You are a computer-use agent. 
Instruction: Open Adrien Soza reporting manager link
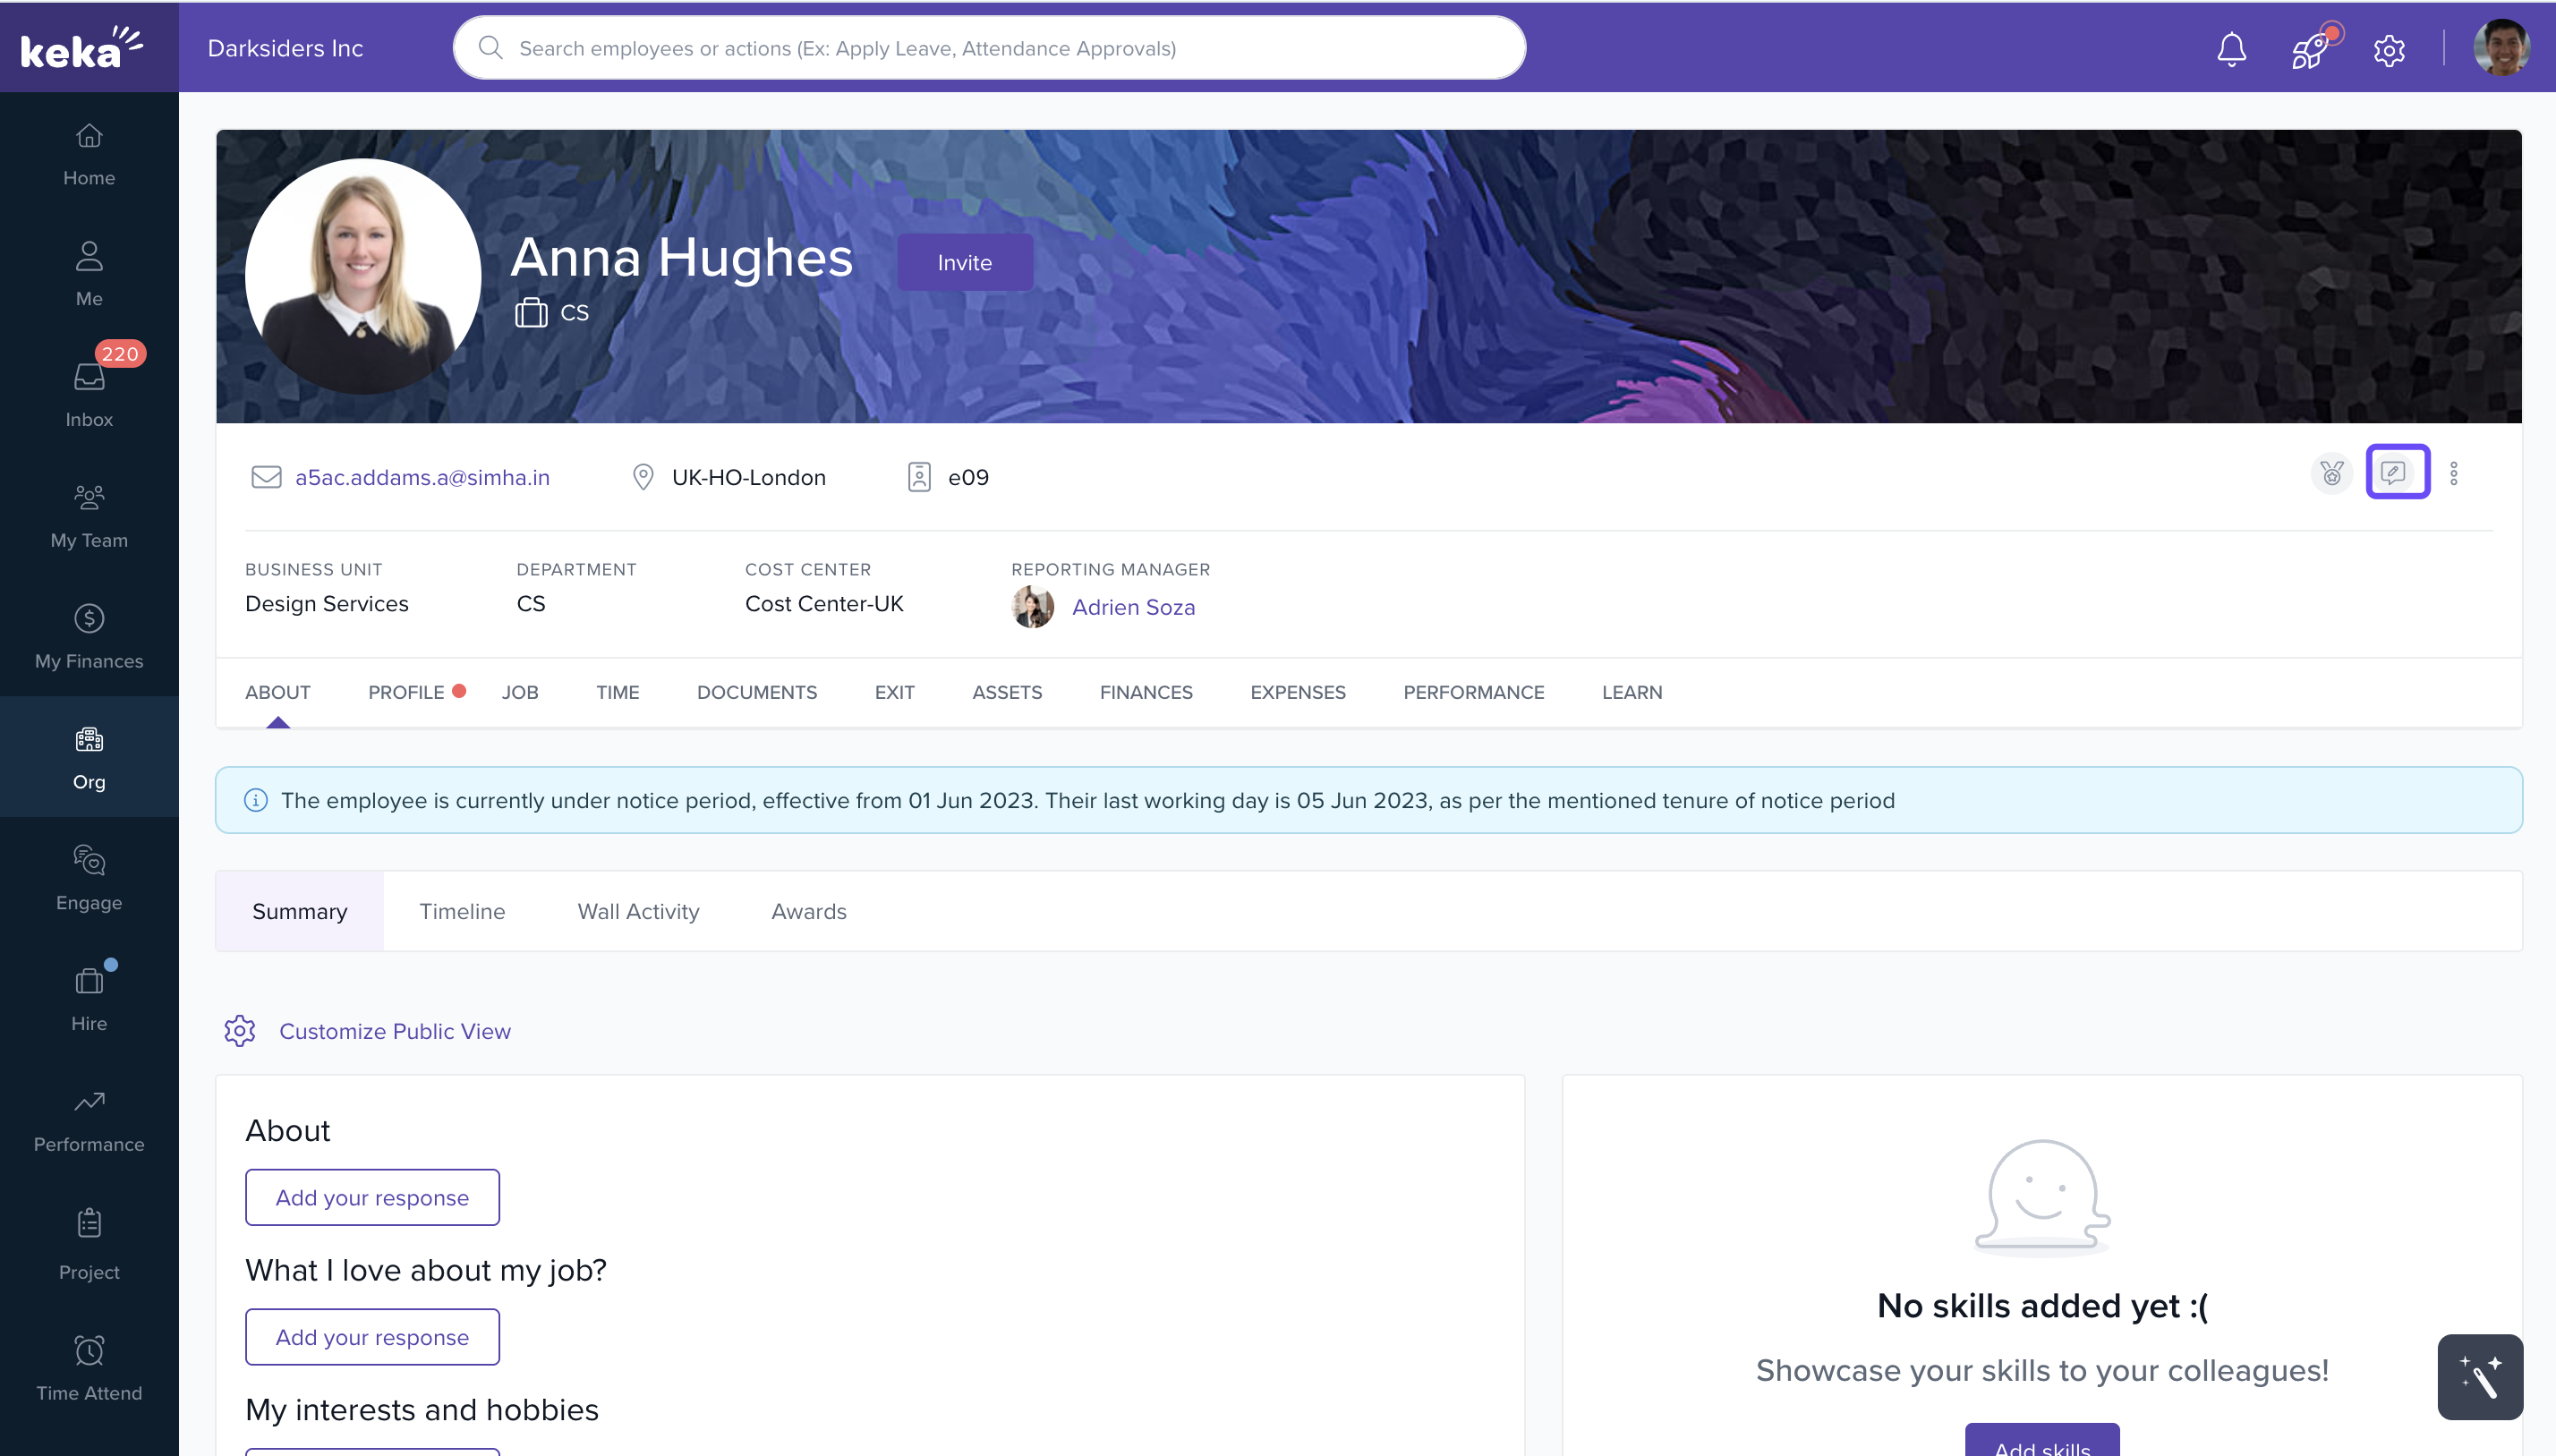click(1133, 607)
